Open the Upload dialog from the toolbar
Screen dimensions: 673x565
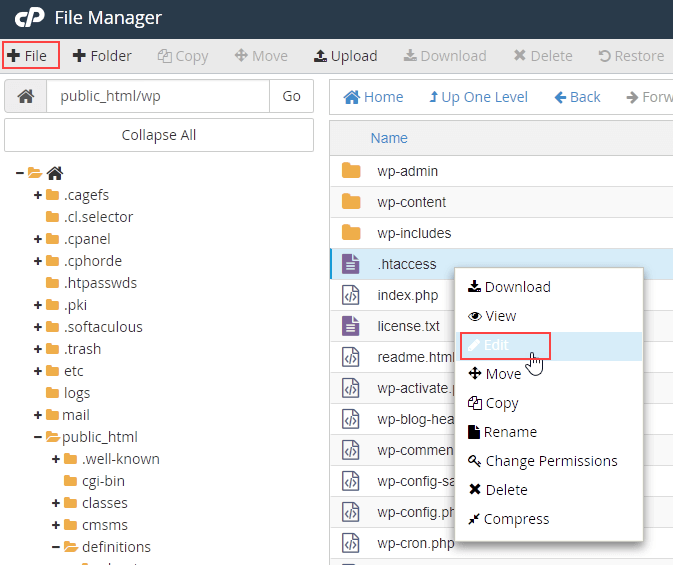(346, 56)
